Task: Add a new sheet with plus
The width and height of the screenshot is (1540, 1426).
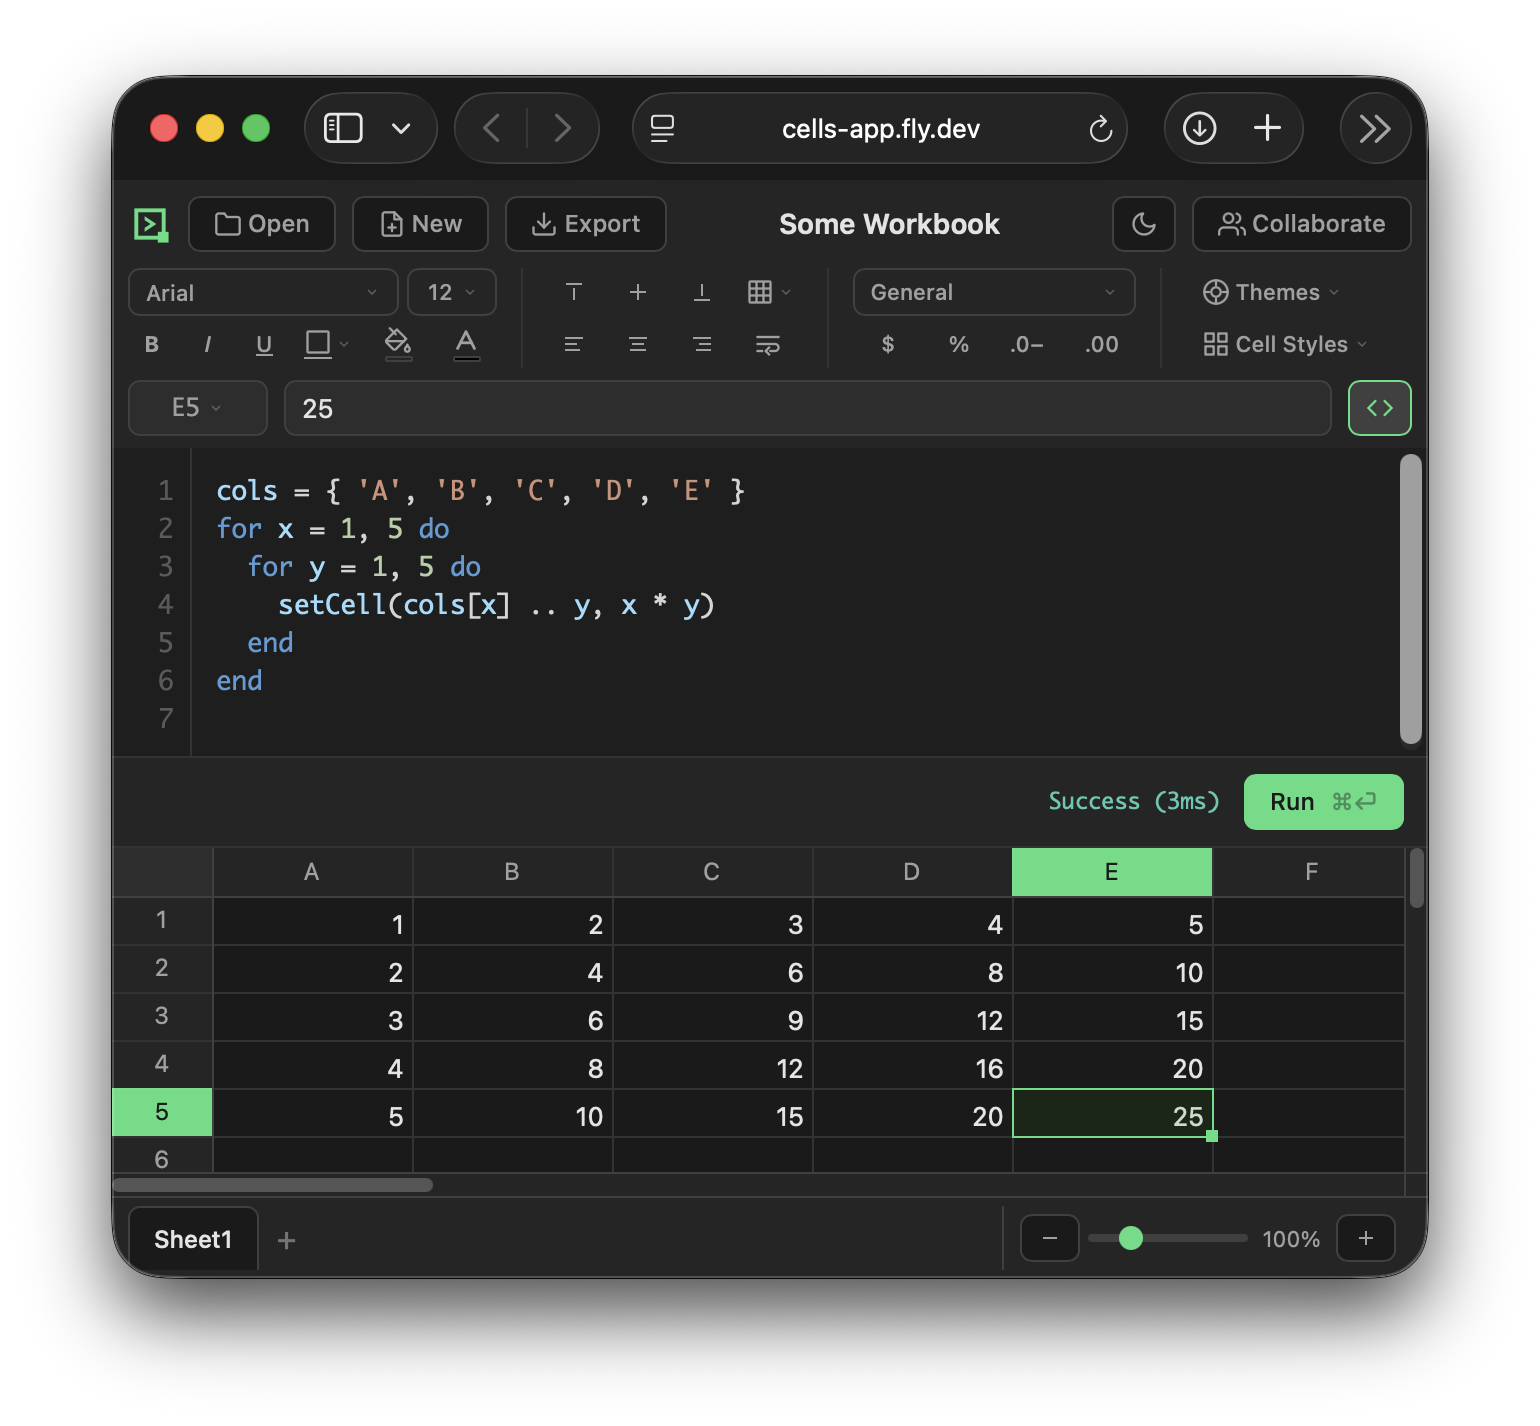Action: click(286, 1241)
